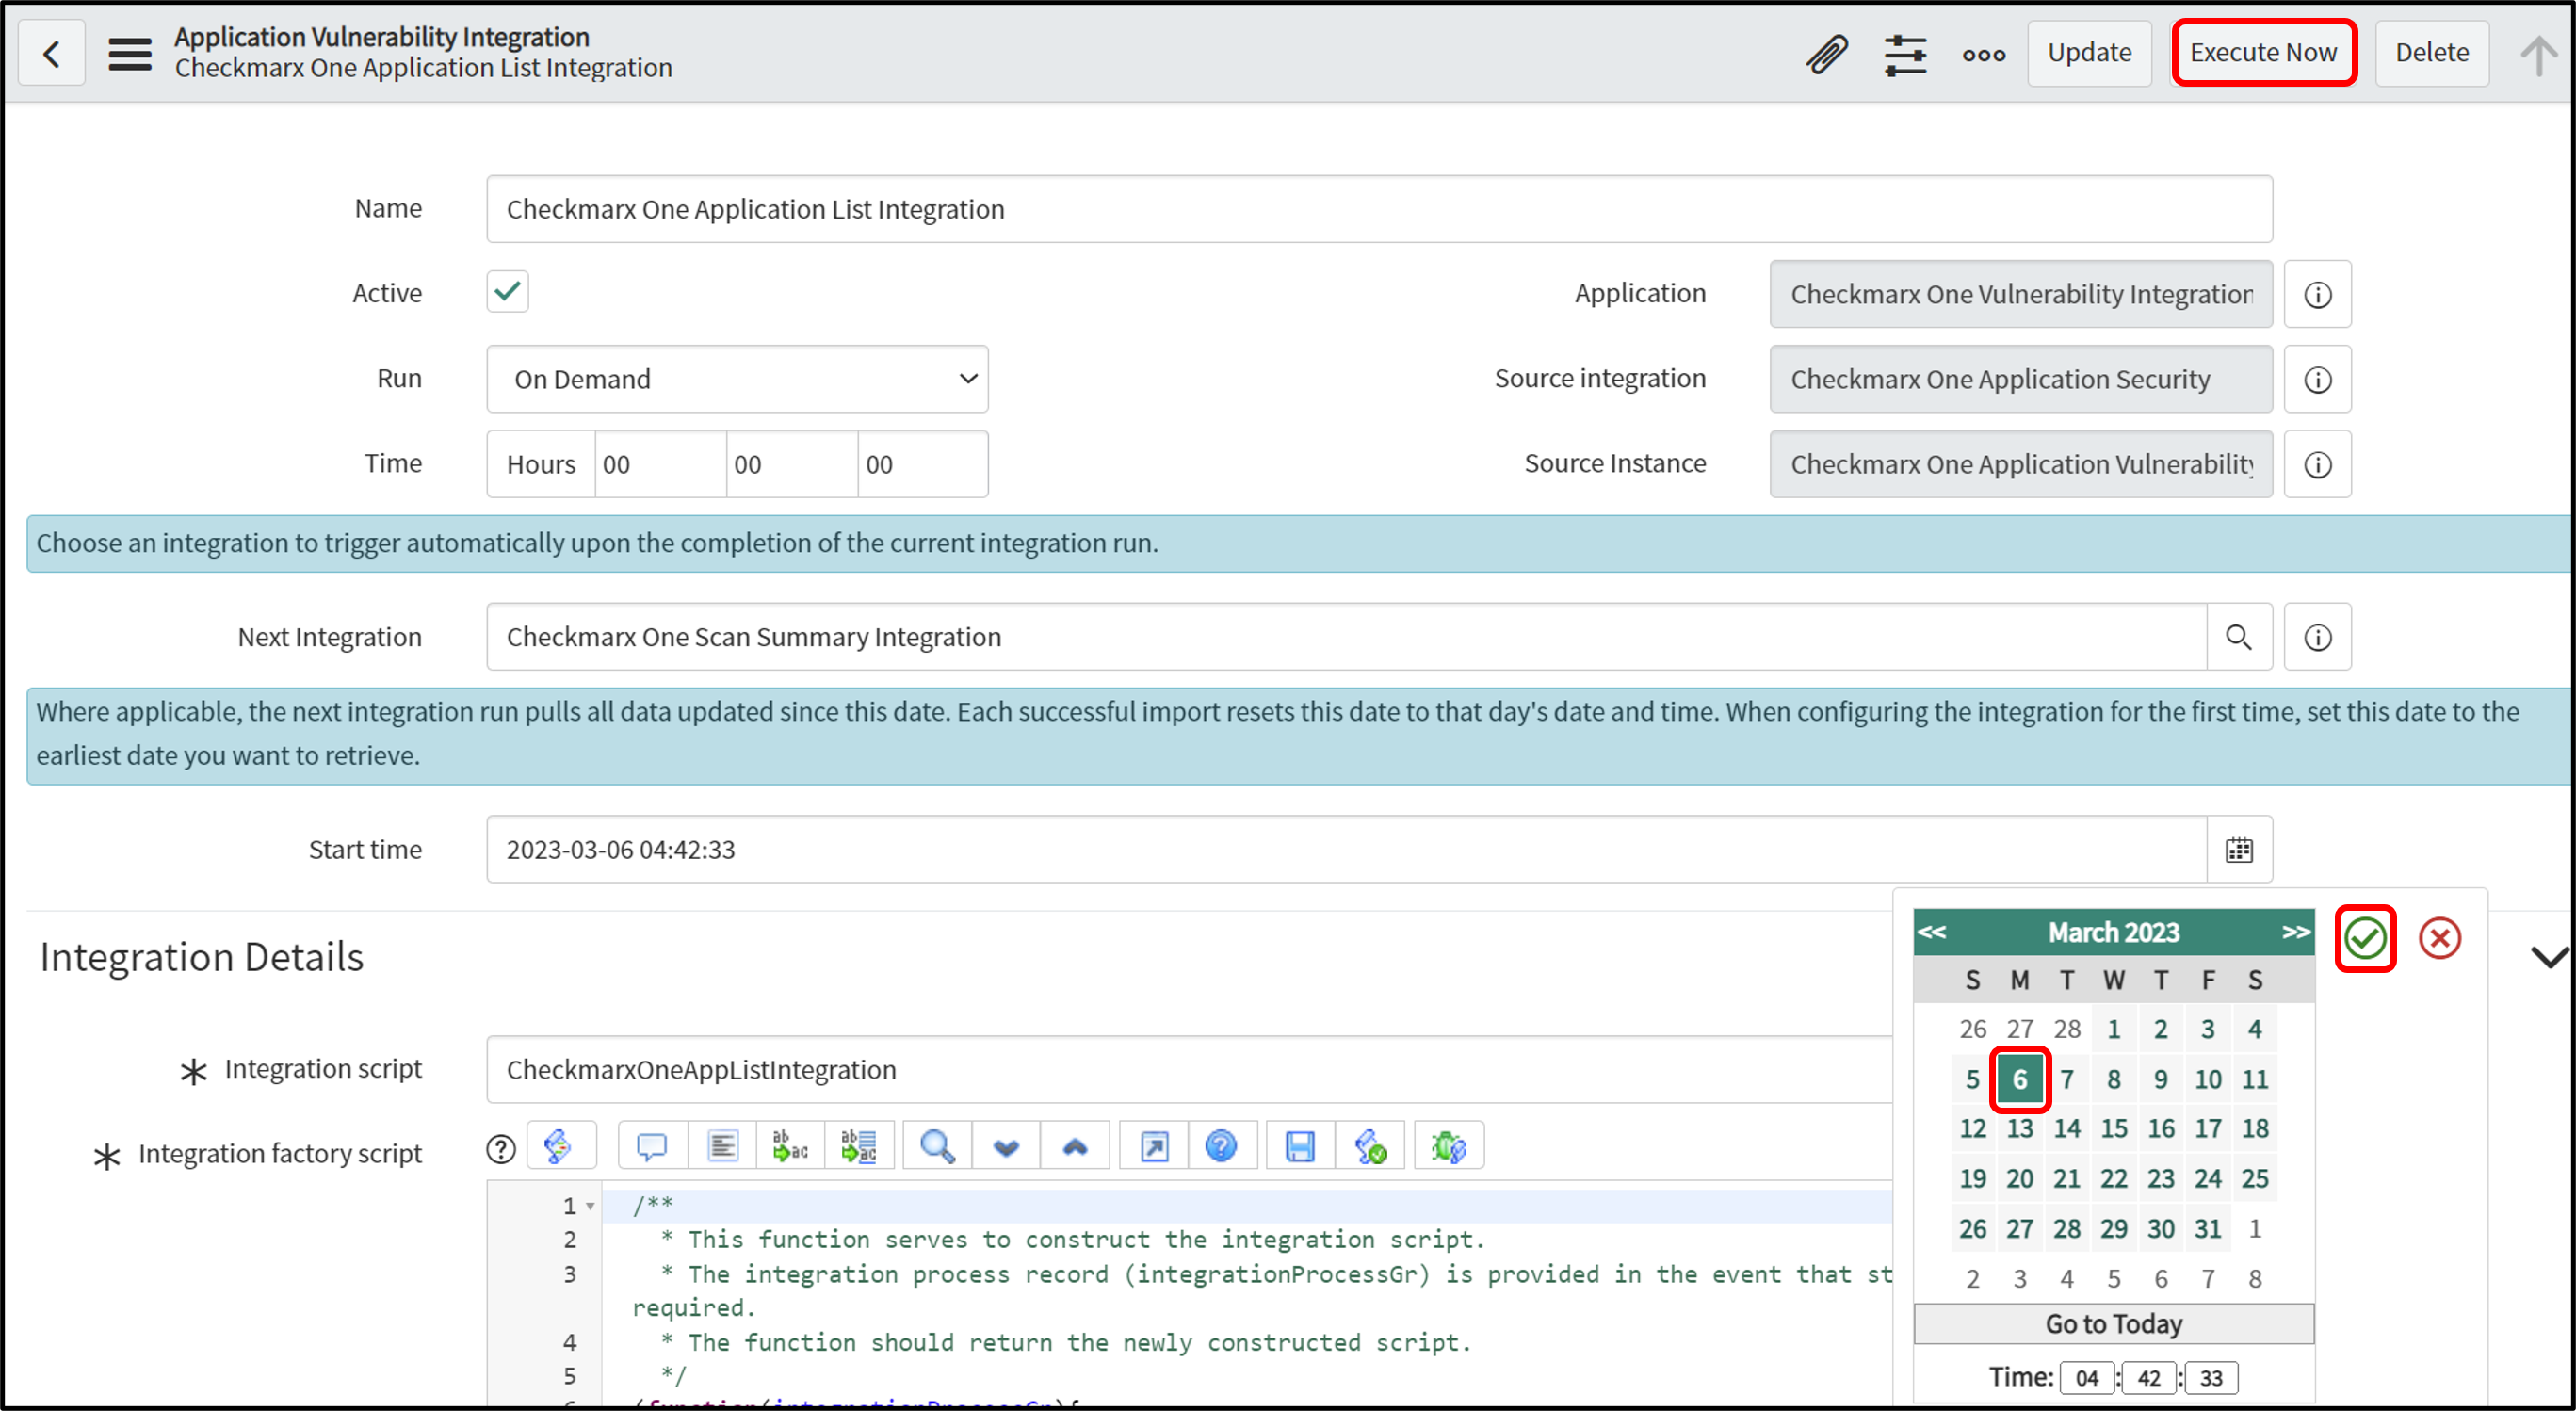Open the Run dropdown showing On Demand

click(737, 379)
